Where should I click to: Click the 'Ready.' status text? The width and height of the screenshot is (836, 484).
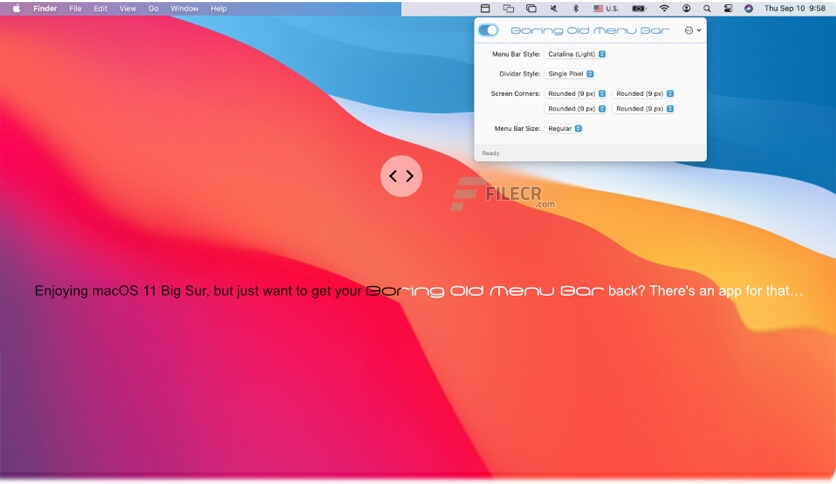(491, 153)
